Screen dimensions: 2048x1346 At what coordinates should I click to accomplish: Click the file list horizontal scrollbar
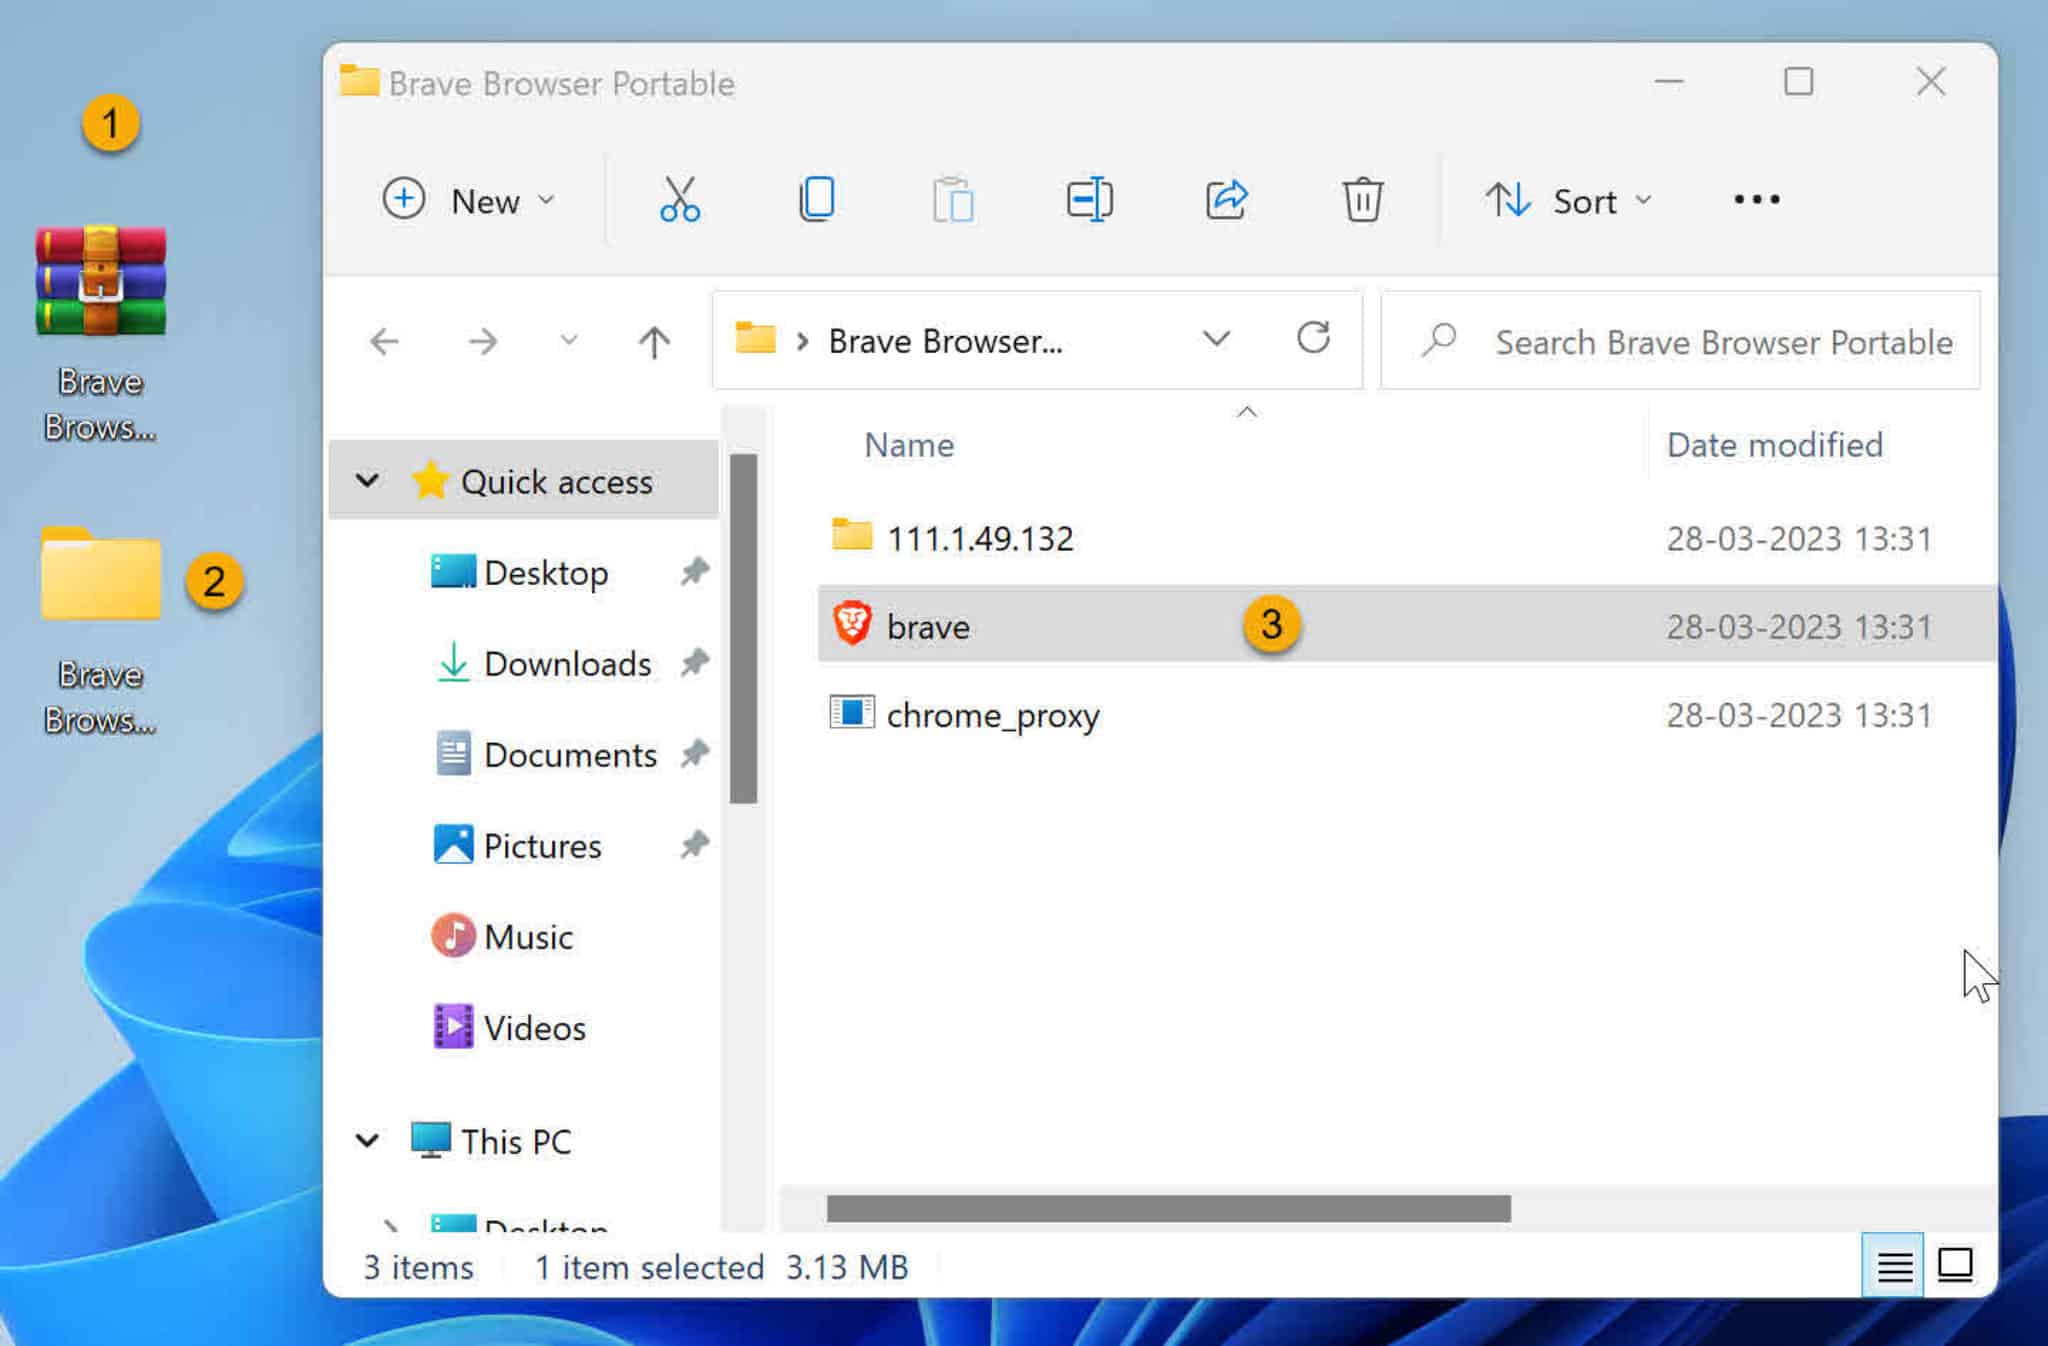click(x=1168, y=1208)
